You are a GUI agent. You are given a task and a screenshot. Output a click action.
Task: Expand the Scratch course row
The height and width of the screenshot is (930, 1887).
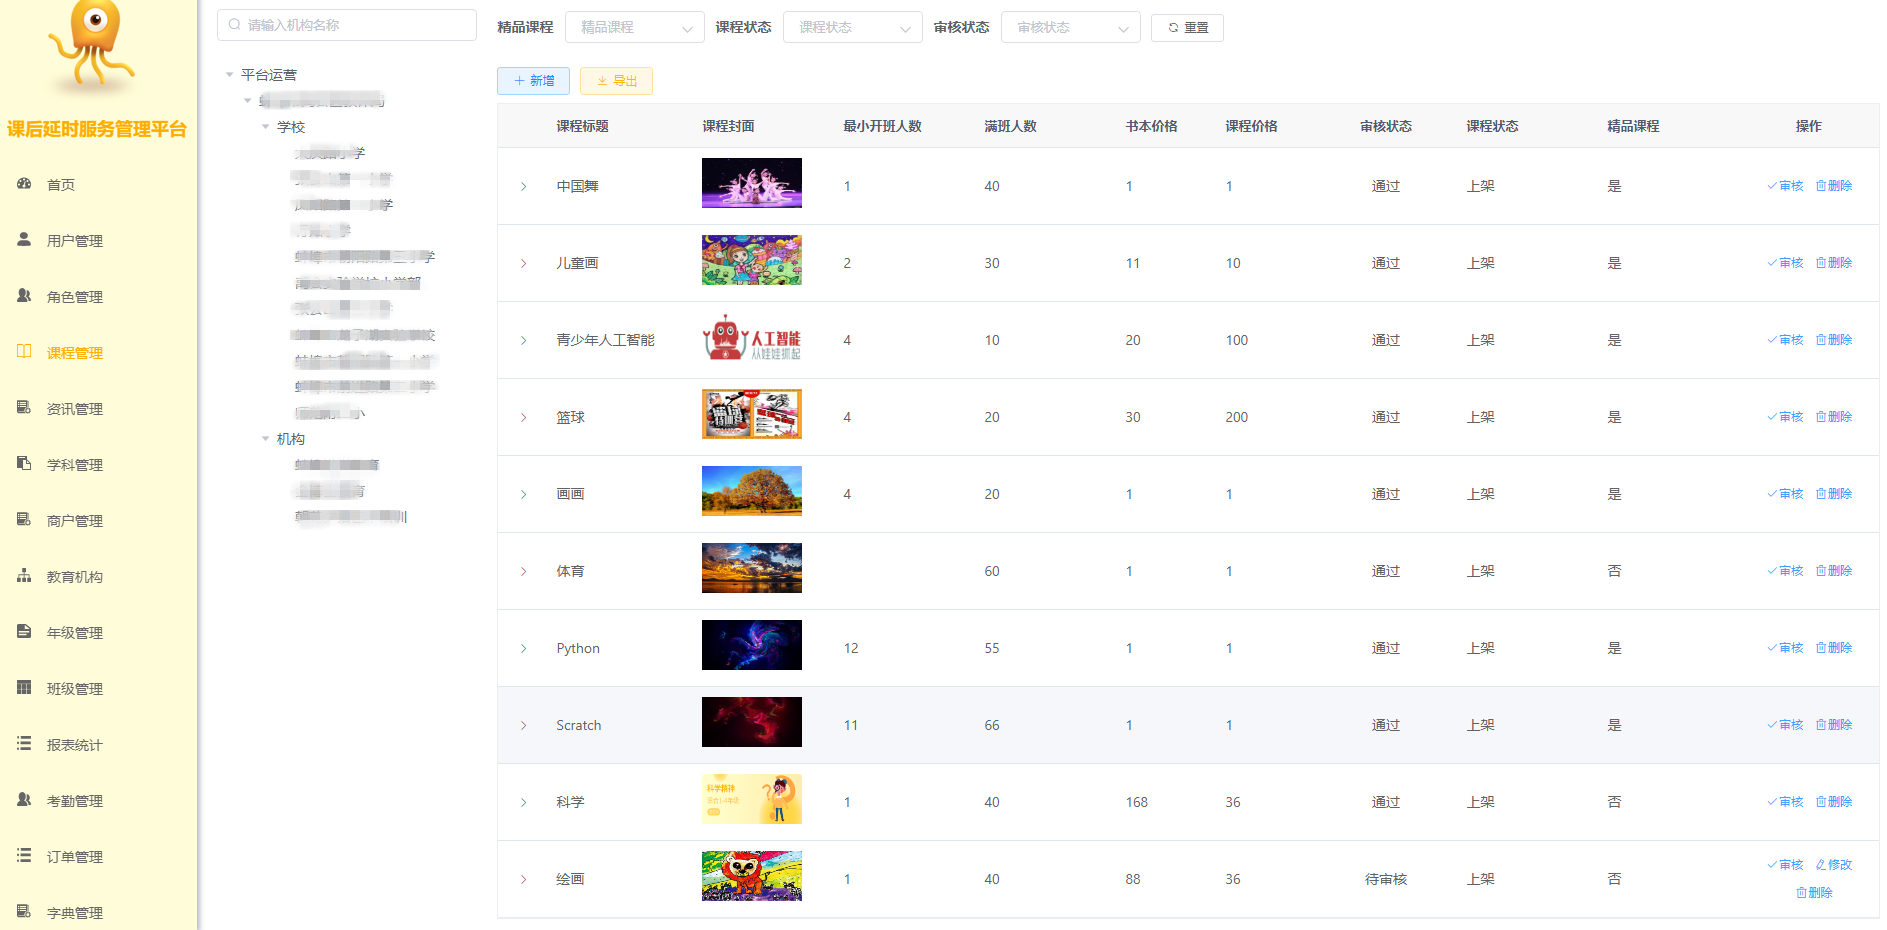(x=523, y=726)
